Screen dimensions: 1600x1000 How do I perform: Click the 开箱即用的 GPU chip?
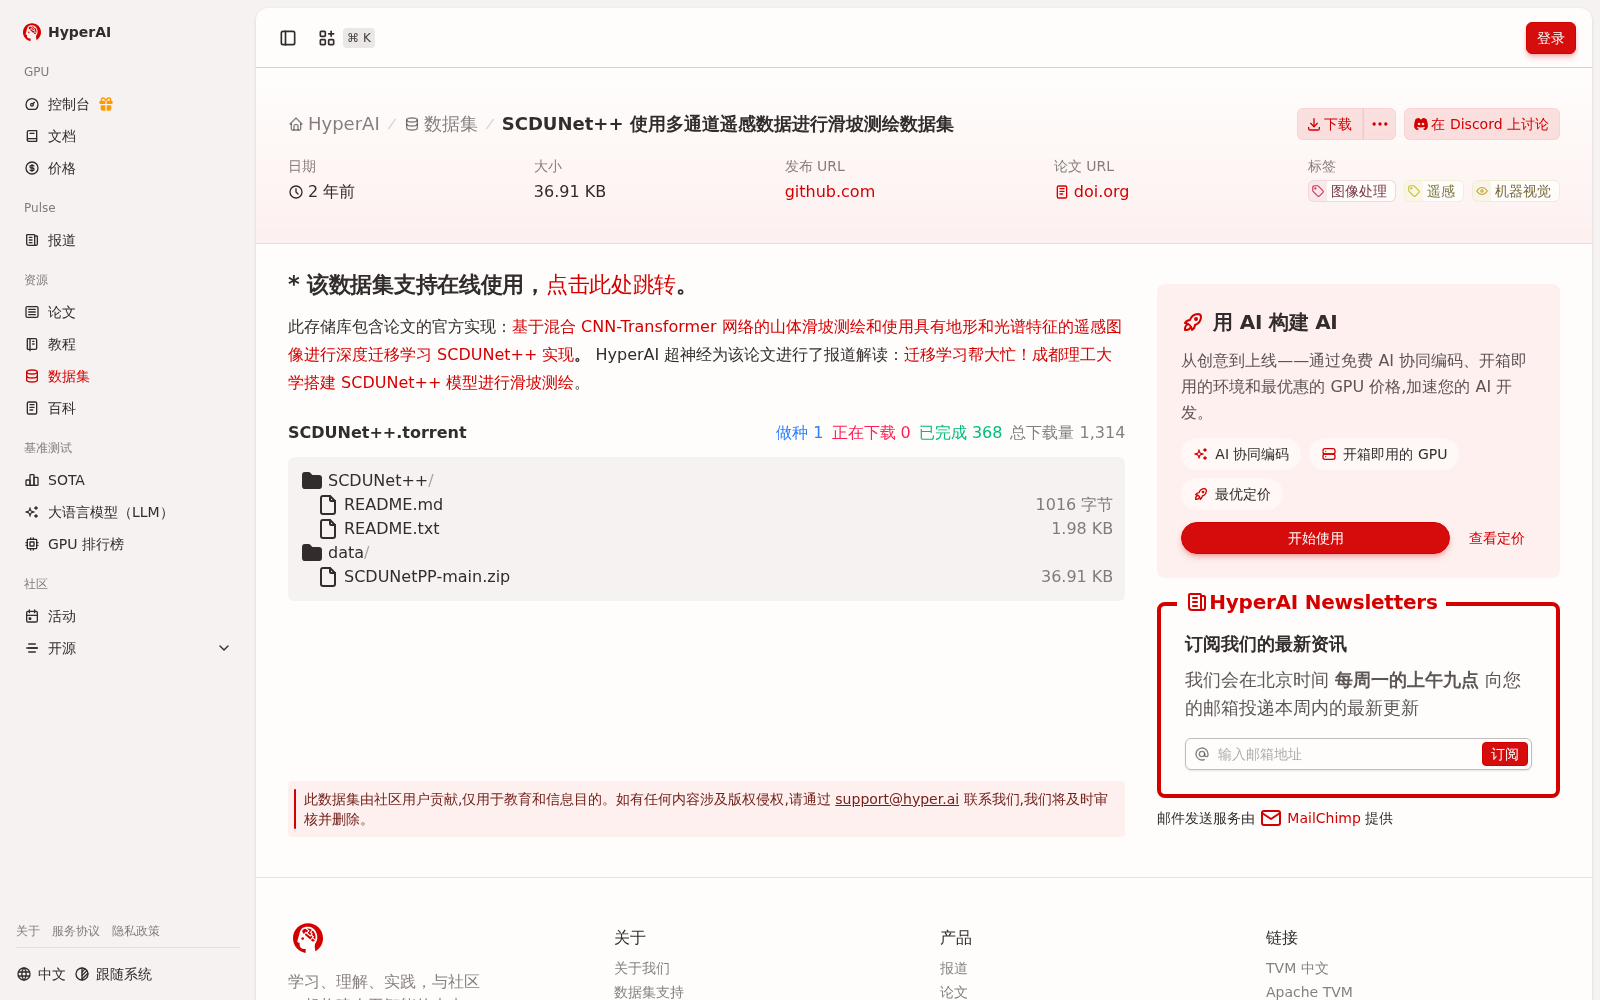pyautogui.click(x=1383, y=454)
